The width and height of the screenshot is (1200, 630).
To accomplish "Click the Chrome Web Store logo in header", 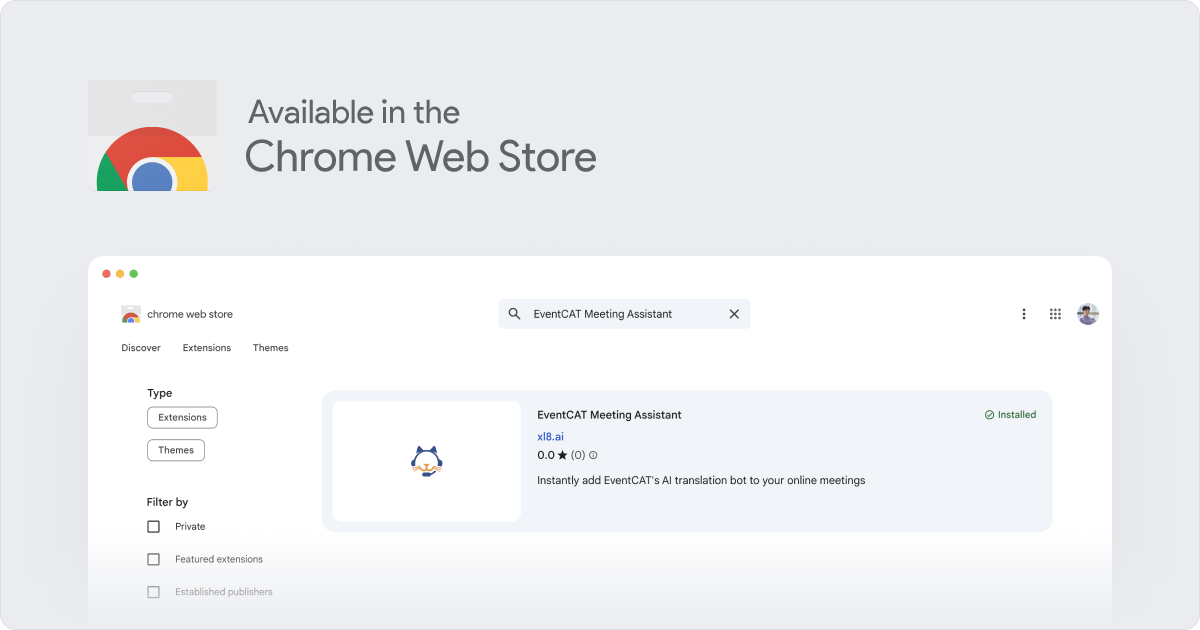I will pyautogui.click(x=131, y=314).
